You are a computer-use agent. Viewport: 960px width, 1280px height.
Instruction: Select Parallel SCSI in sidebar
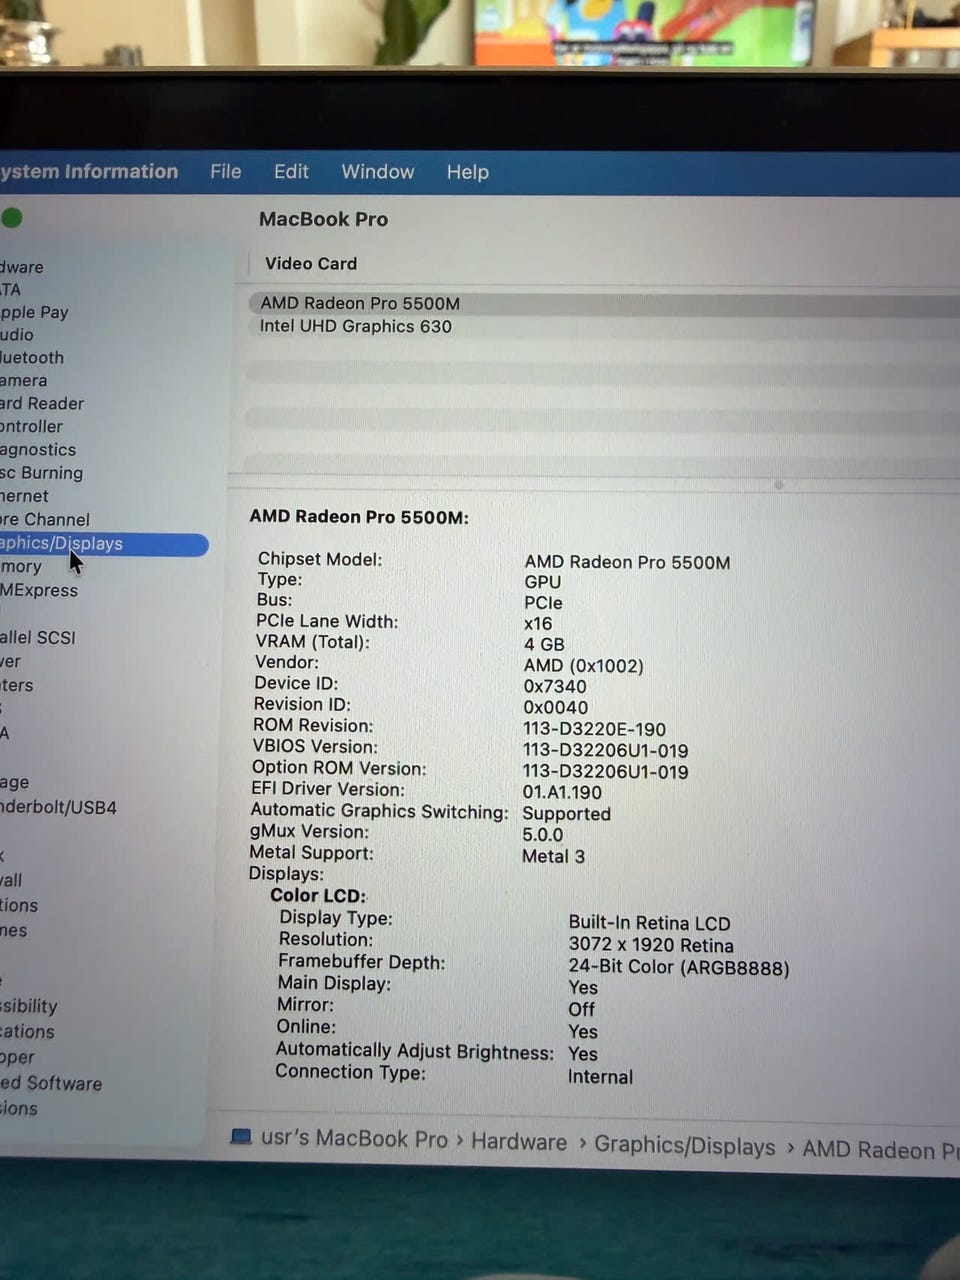[38, 638]
